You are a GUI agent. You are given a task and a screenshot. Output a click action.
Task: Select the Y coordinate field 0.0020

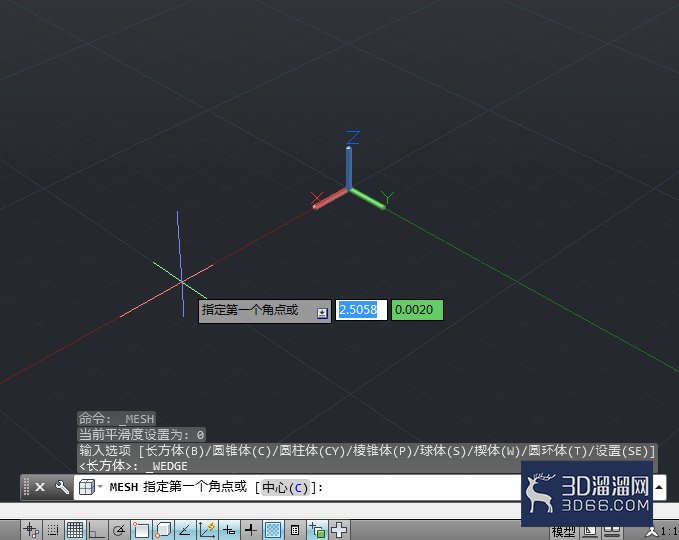coord(417,310)
